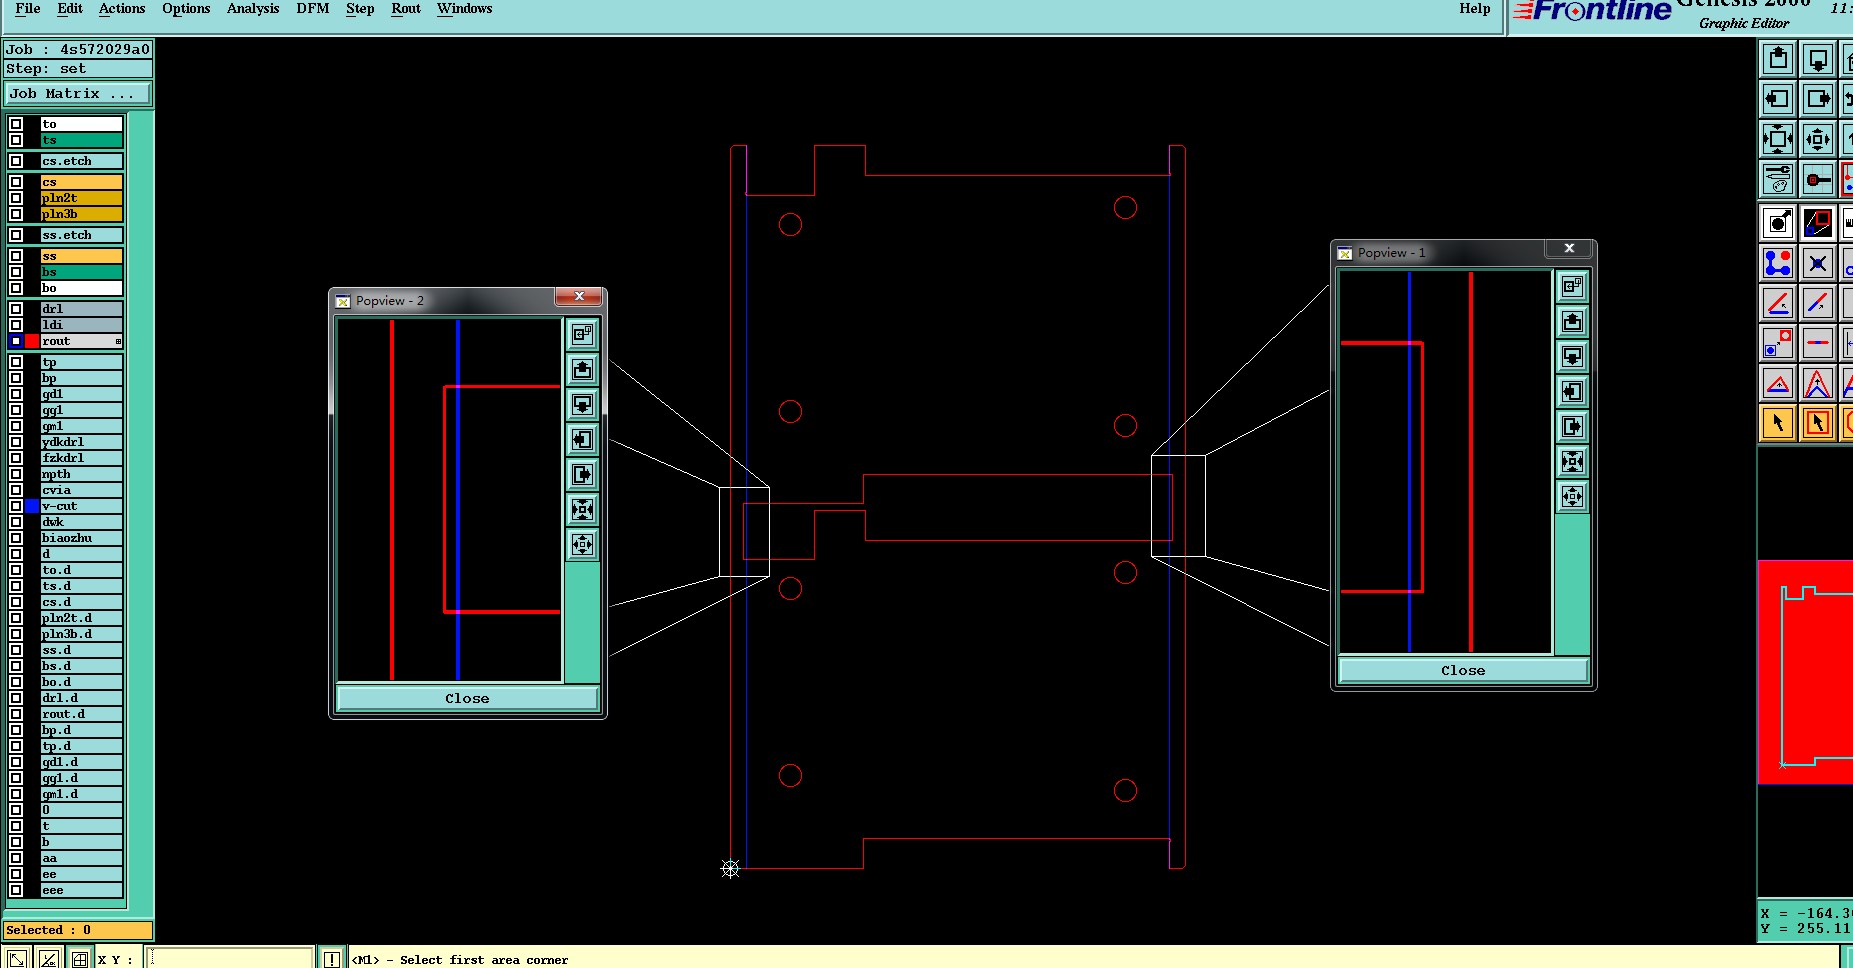
Task: Click the pan left icon in main toolbar
Action: tap(1778, 99)
